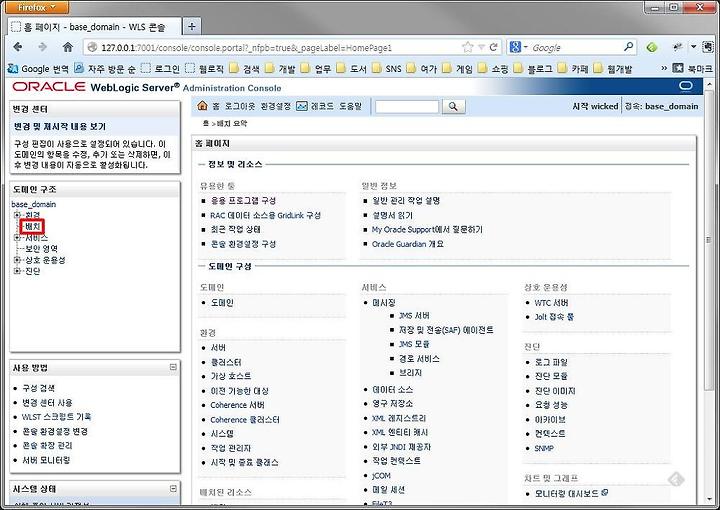Viewport: 720px width, 510px height.
Task: Expand the 서비스 tree node
Action: [17, 237]
